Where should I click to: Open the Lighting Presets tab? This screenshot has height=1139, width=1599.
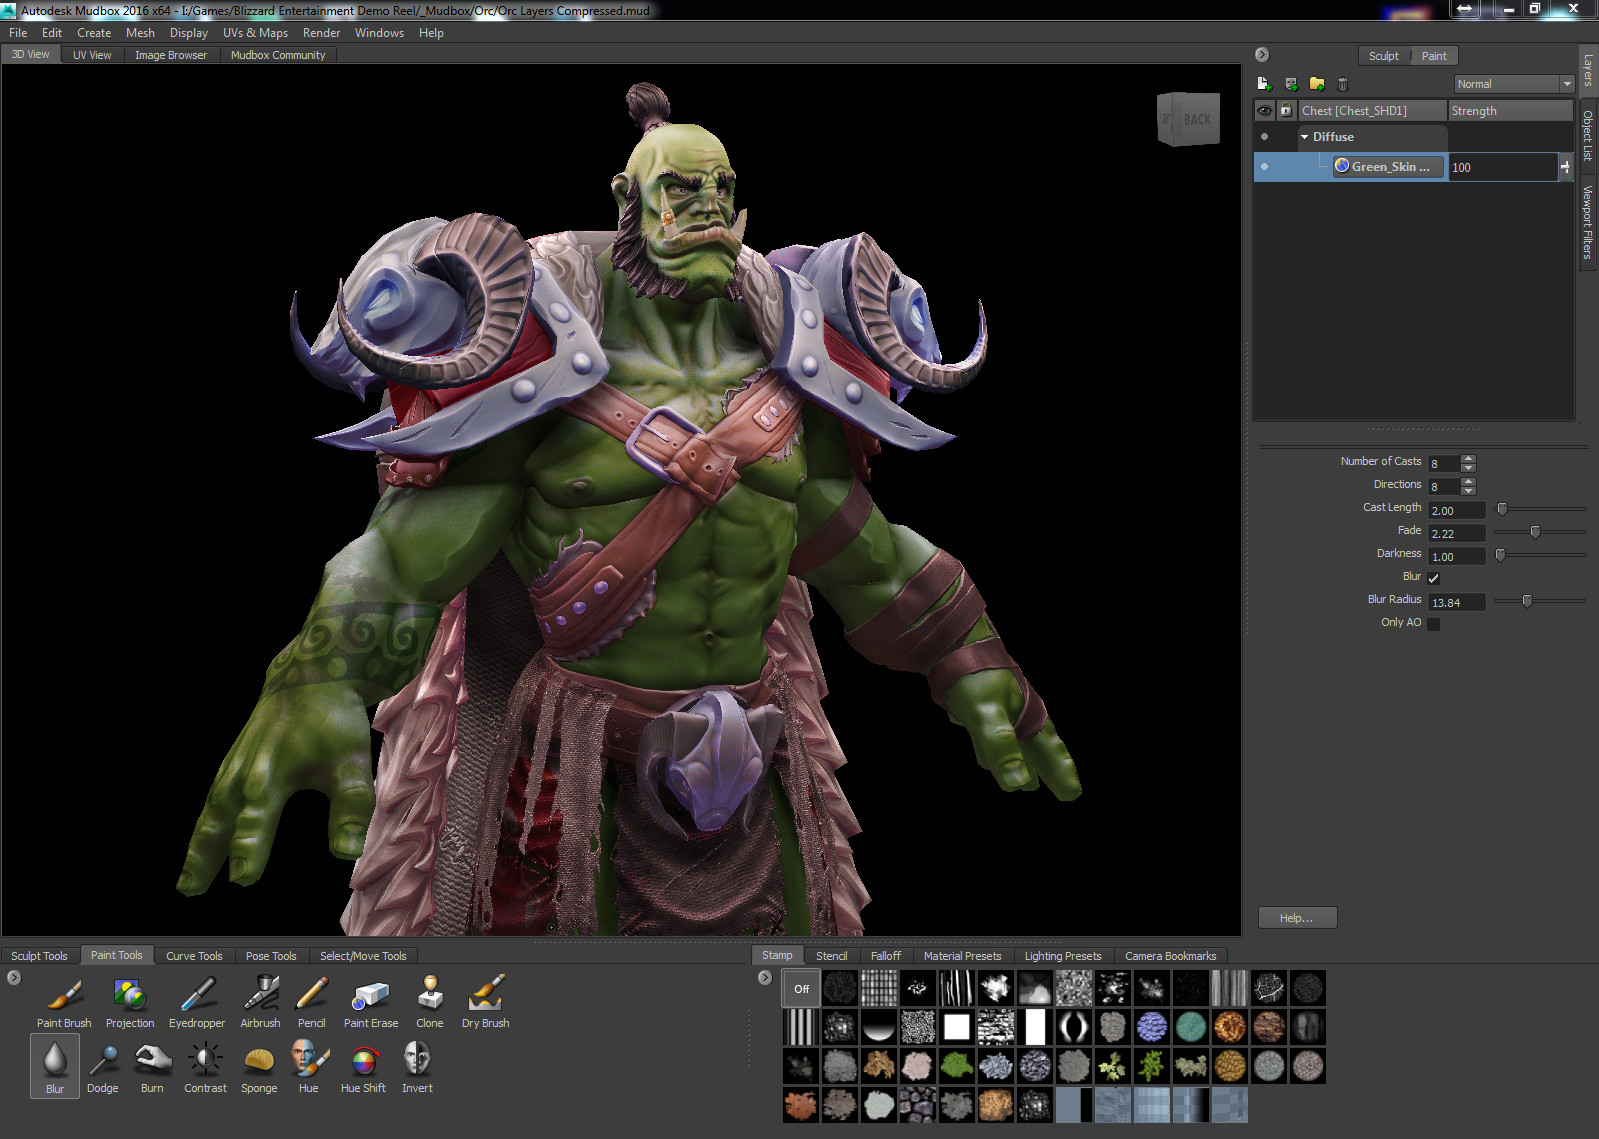[1063, 956]
